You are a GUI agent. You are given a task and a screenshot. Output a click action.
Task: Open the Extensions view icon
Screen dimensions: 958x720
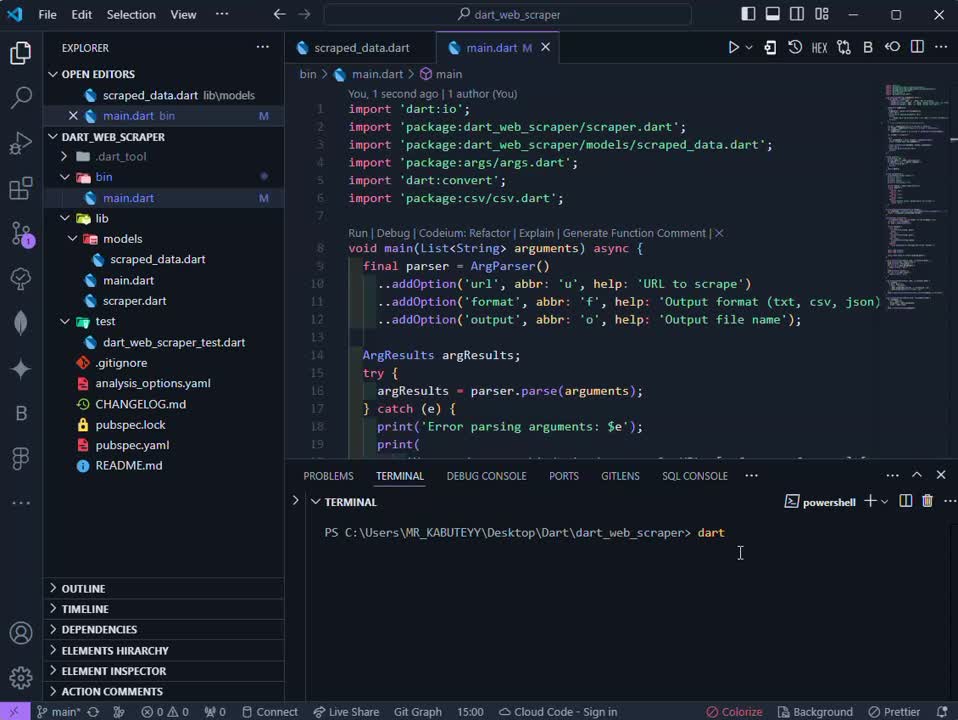21,189
